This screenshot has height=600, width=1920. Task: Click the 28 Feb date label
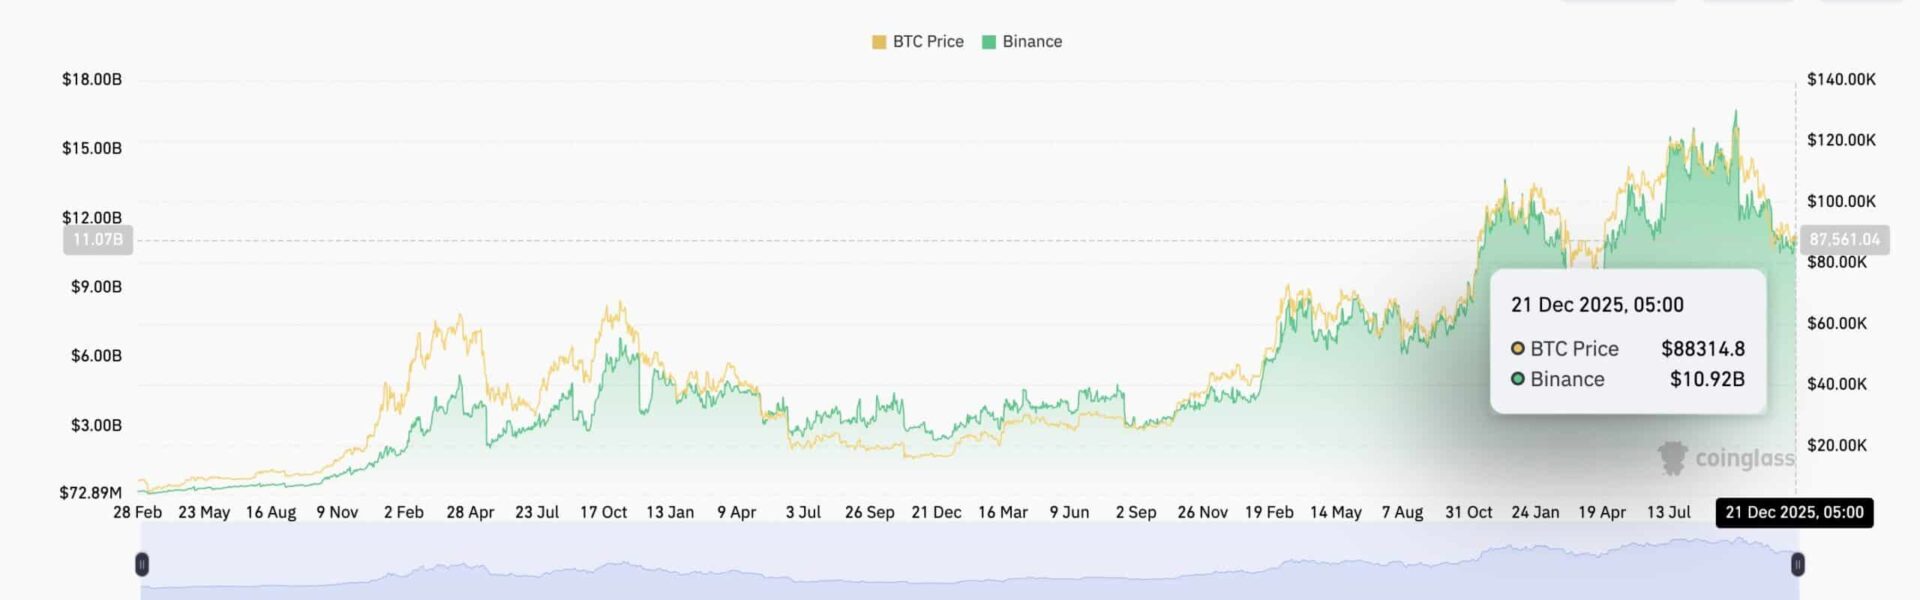[137, 512]
